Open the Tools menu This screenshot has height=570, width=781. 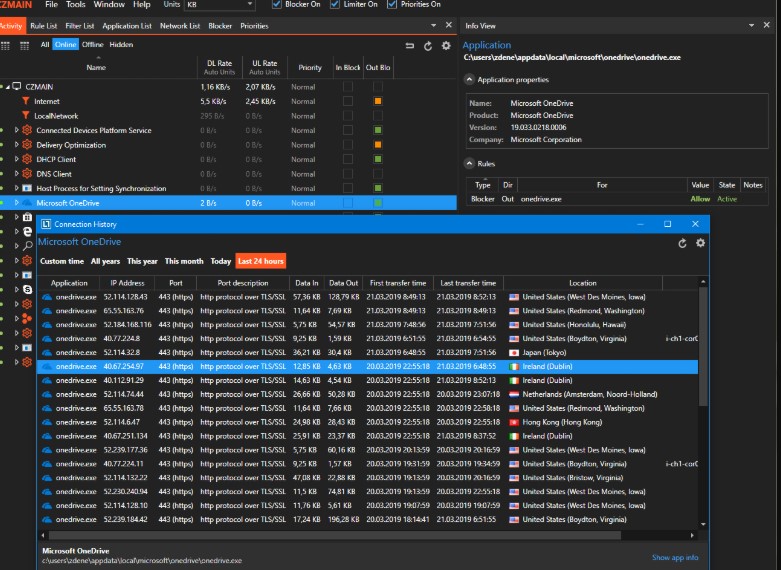[76, 5]
